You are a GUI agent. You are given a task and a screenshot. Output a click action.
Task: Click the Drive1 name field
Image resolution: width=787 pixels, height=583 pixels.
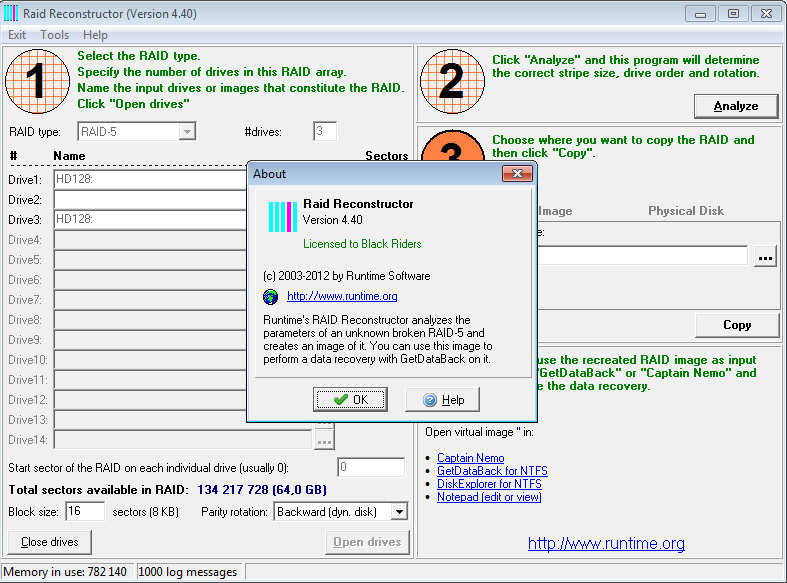click(x=151, y=179)
